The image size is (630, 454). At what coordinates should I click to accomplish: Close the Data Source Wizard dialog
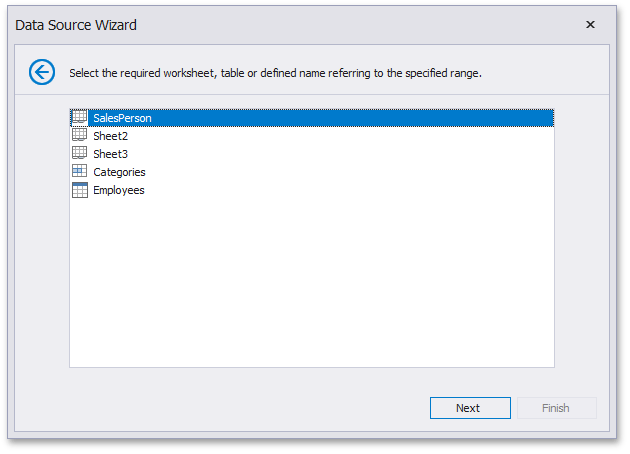pos(590,25)
